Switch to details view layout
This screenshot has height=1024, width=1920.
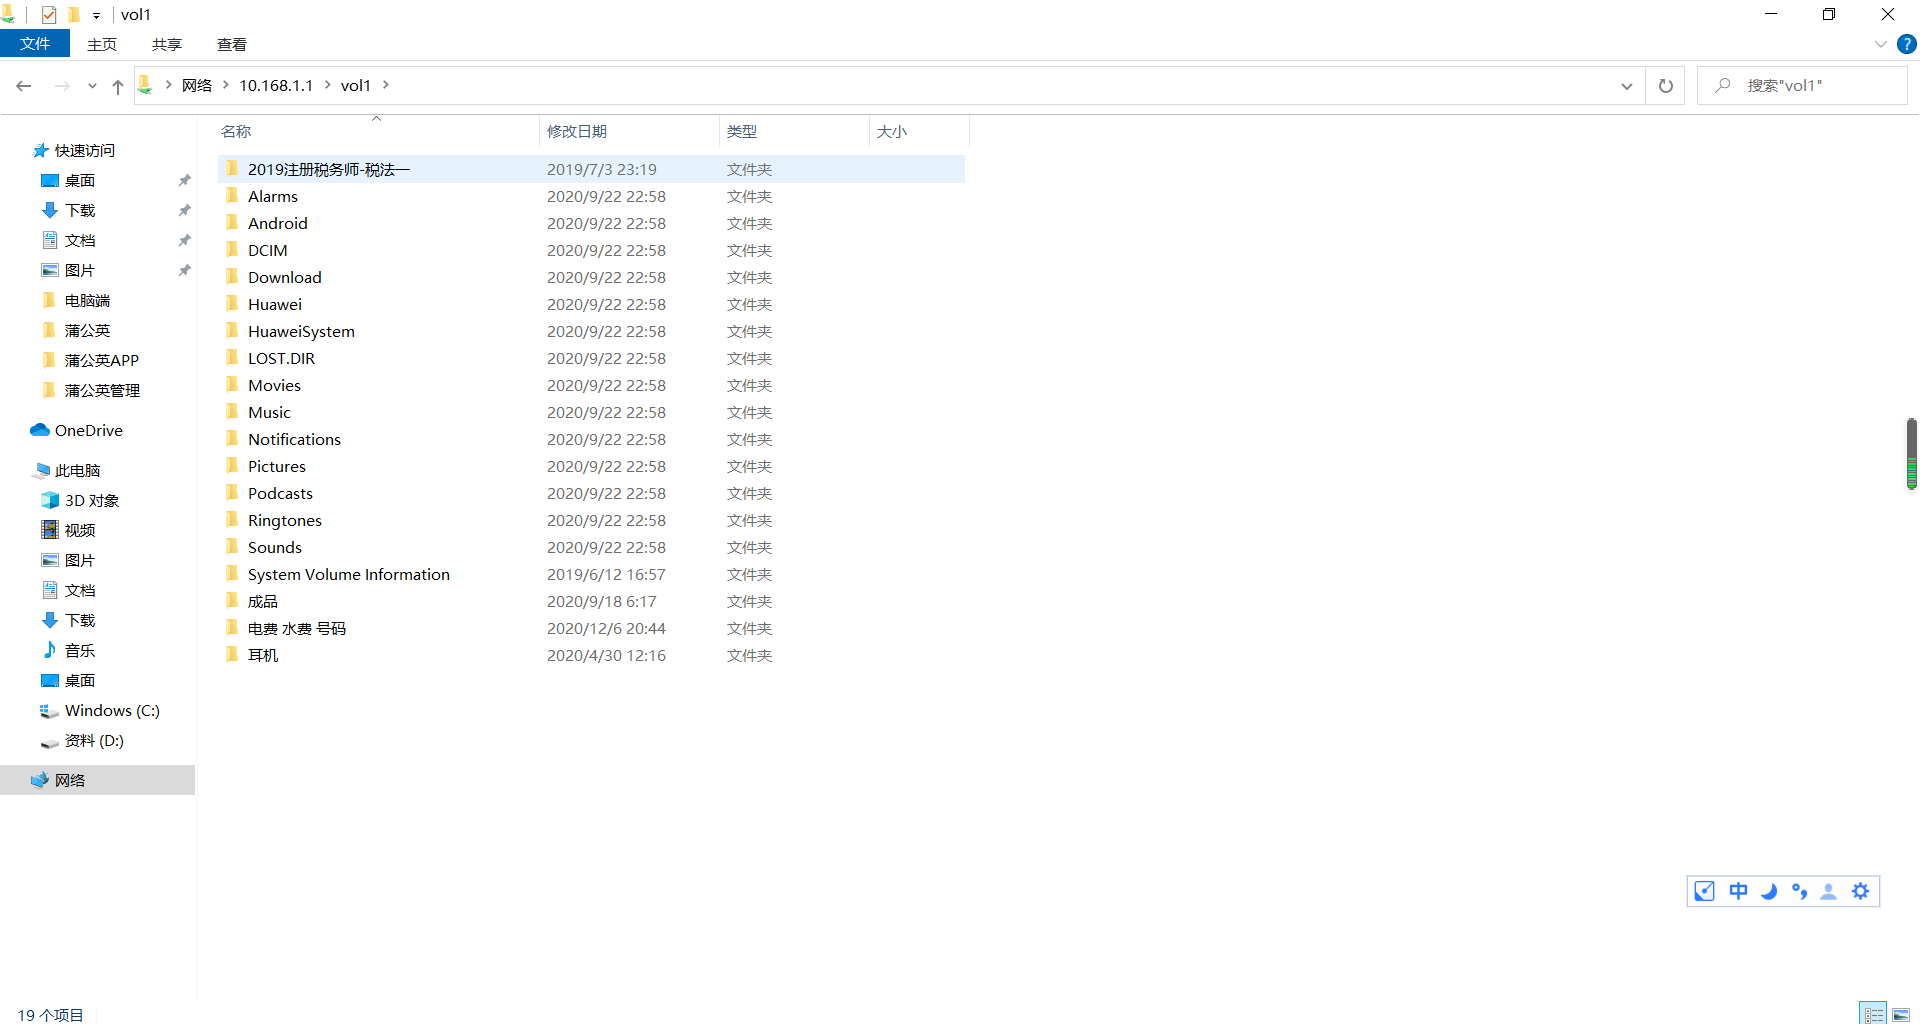click(1873, 1013)
